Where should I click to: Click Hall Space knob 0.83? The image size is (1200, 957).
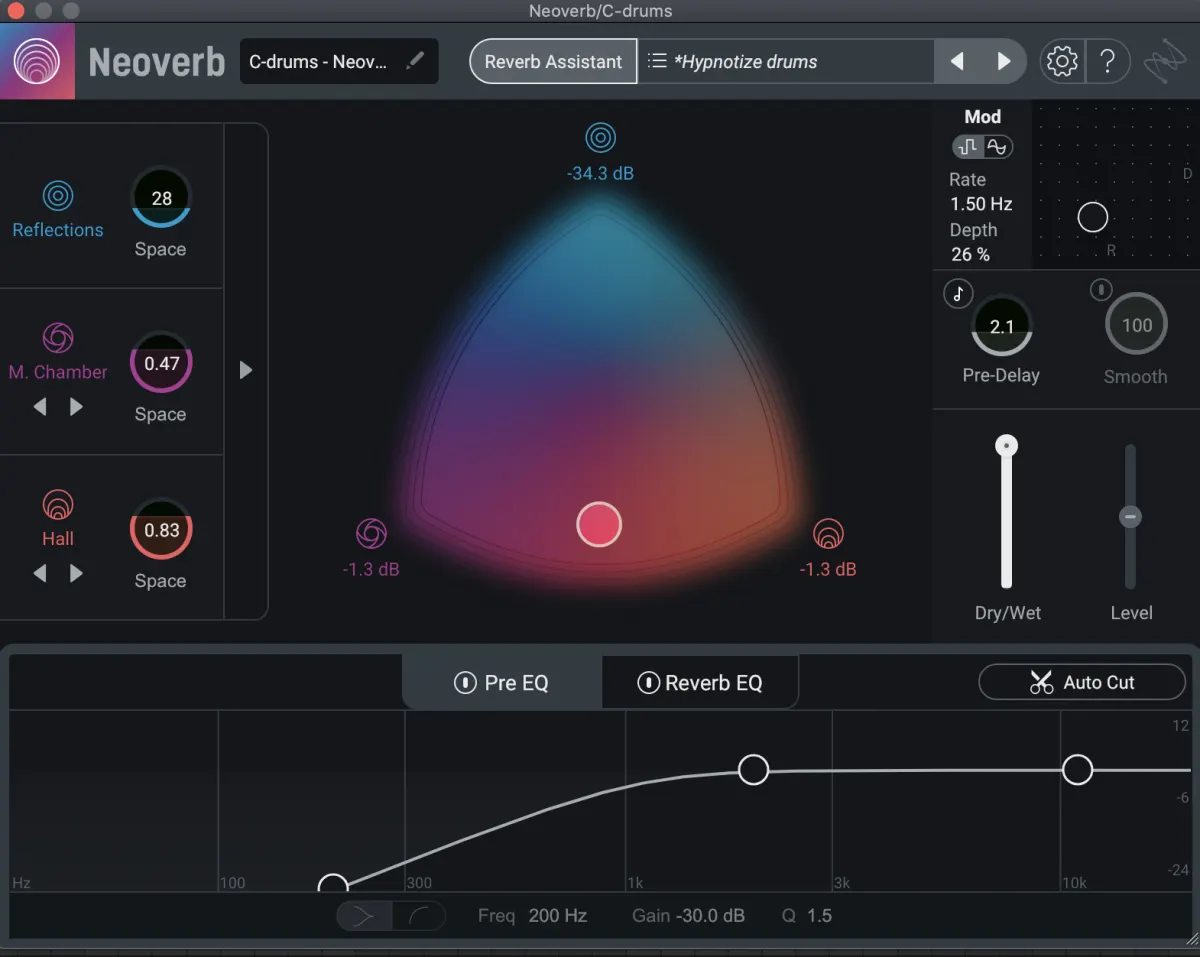(x=161, y=530)
